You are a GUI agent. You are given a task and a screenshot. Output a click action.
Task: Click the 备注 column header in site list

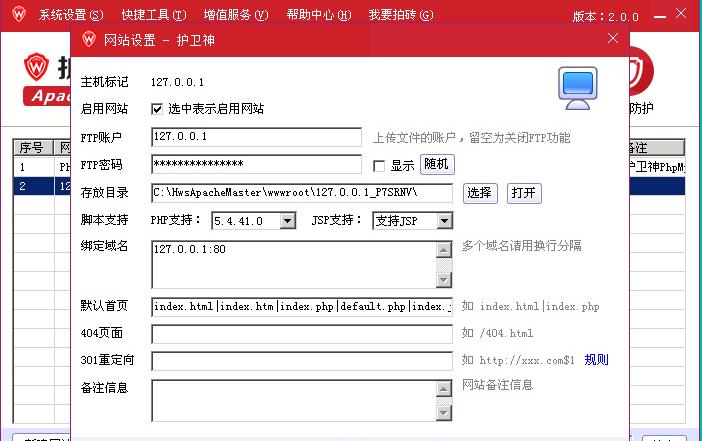(x=657, y=147)
